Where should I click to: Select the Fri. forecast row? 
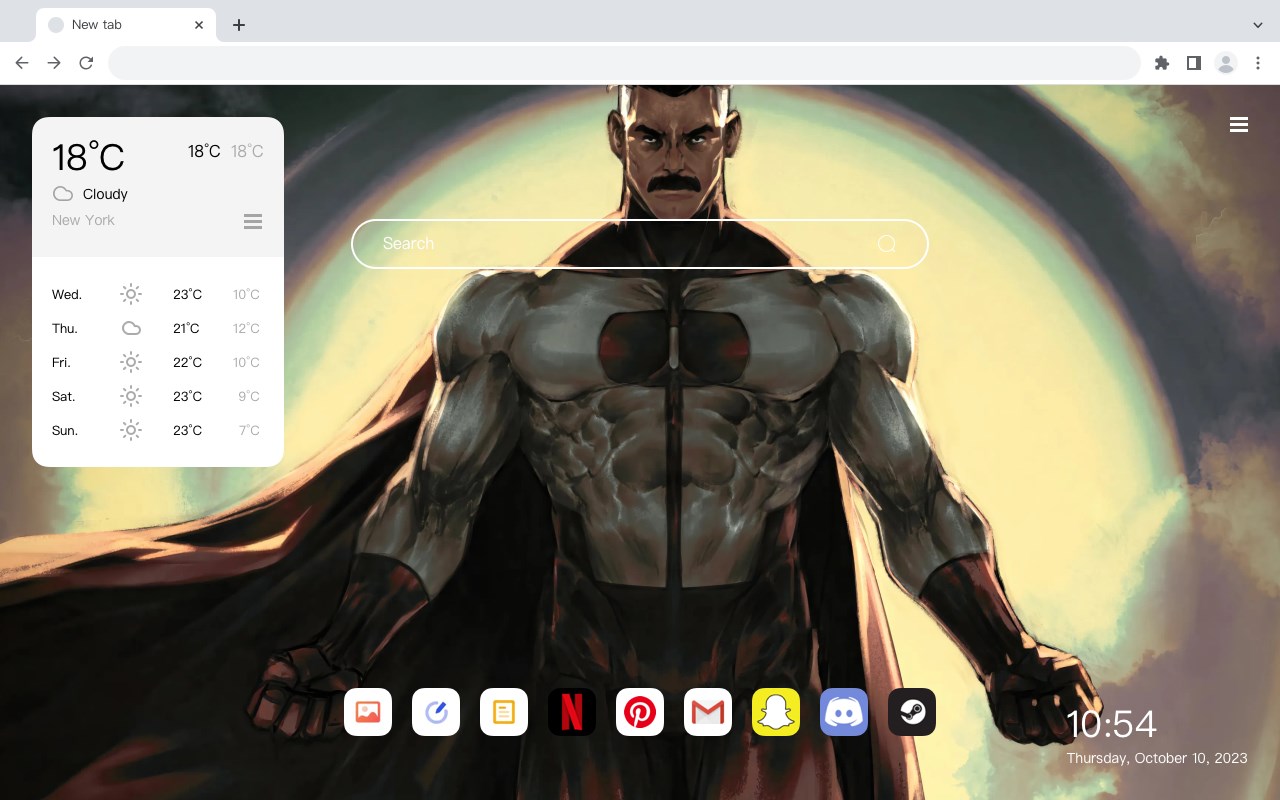157,362
